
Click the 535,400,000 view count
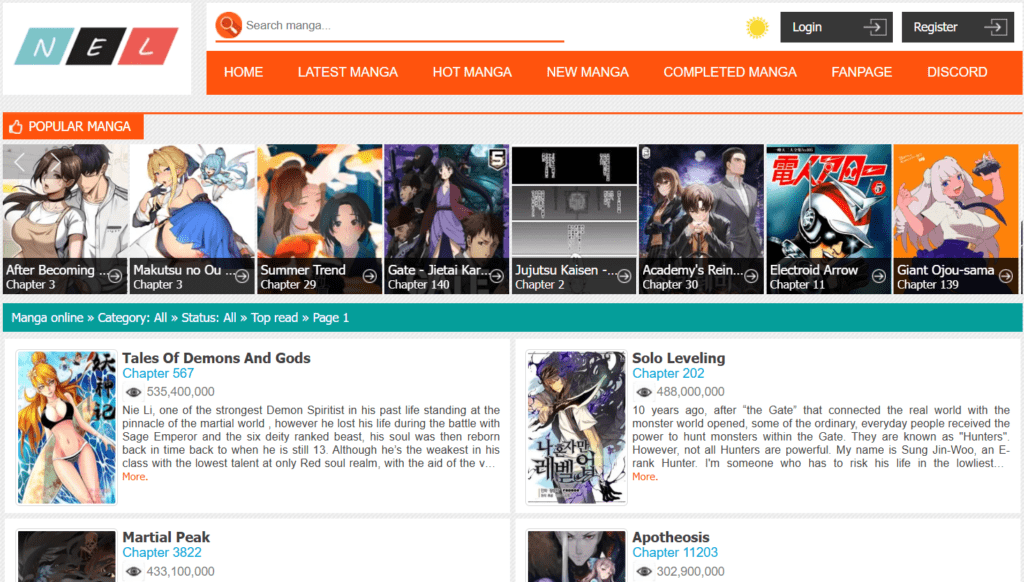(180, 392)
